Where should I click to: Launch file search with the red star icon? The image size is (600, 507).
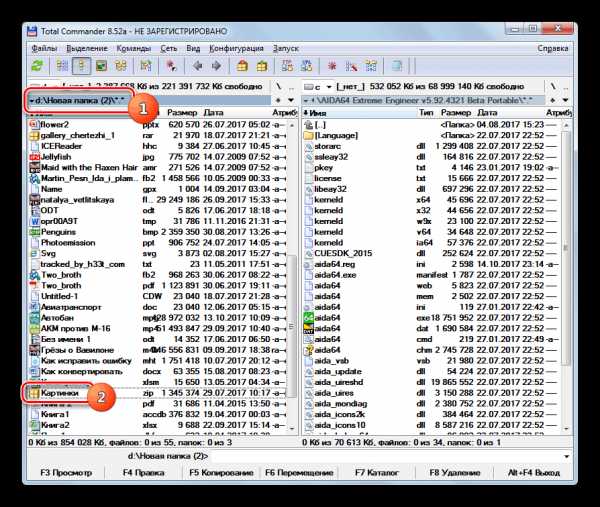tap(332, 66)
